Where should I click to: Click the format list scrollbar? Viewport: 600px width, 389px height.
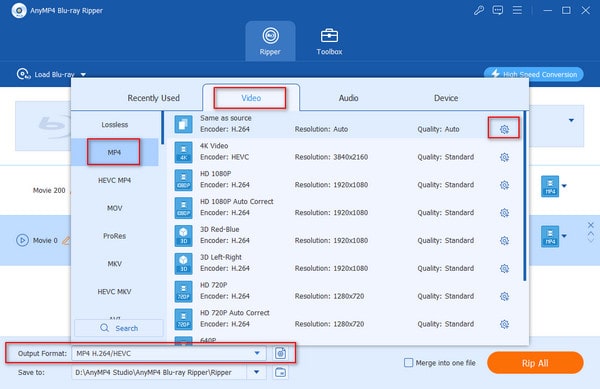[525, 196]
